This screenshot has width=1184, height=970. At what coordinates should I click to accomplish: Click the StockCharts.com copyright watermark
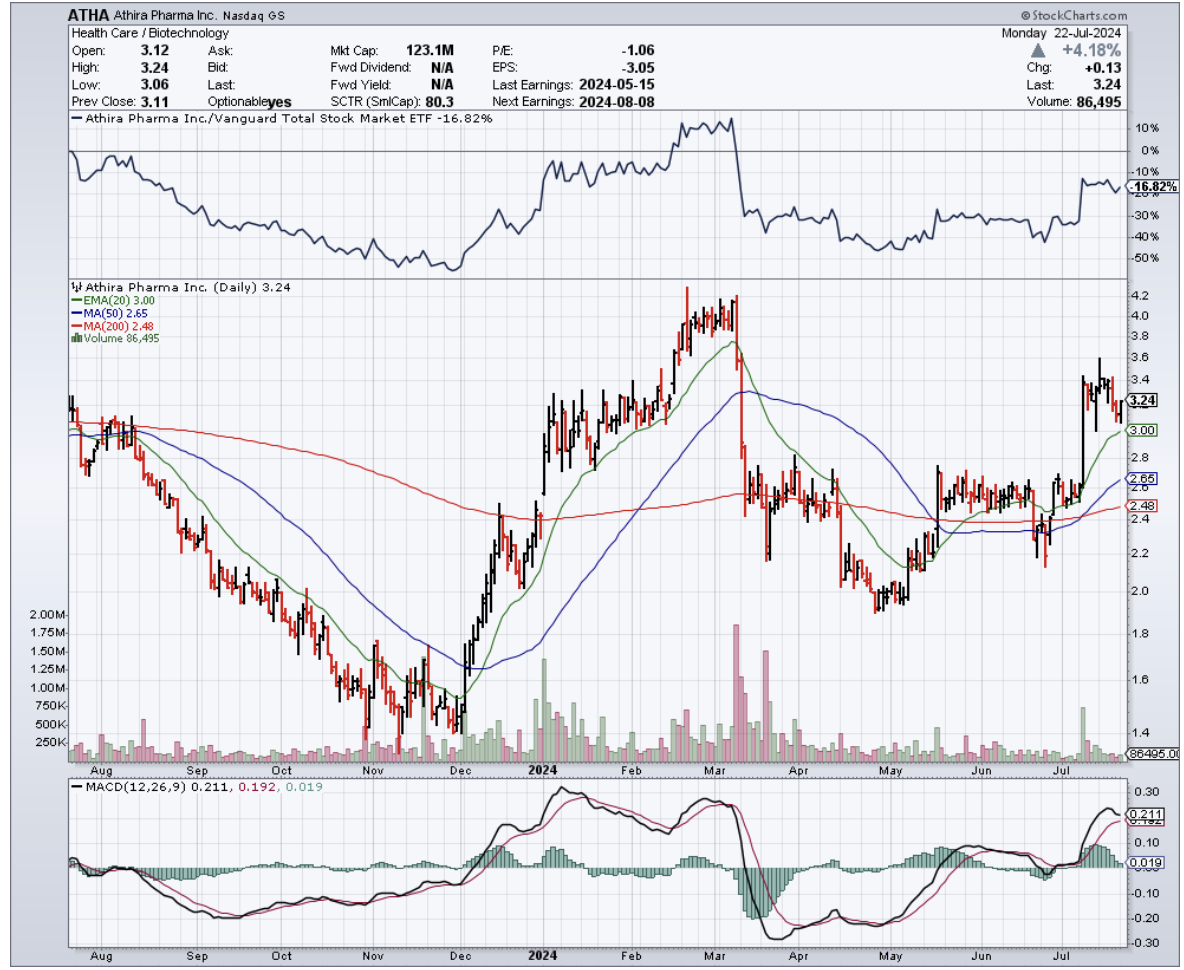(1075, 16)
